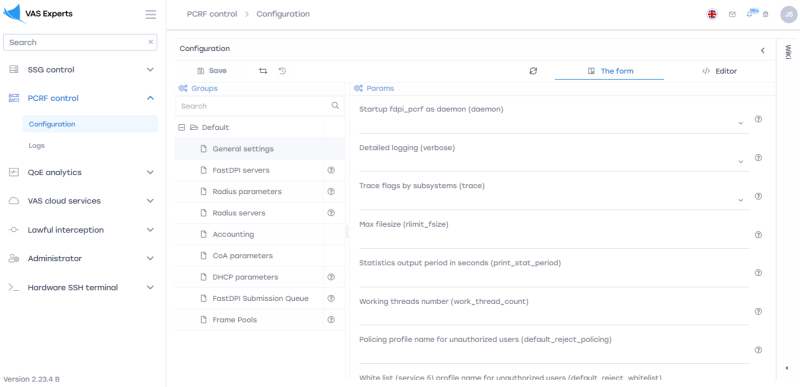The width and height of the screenshot is (800, 387).
Task: Click the user avatar in top right
Action: (788, 14)
